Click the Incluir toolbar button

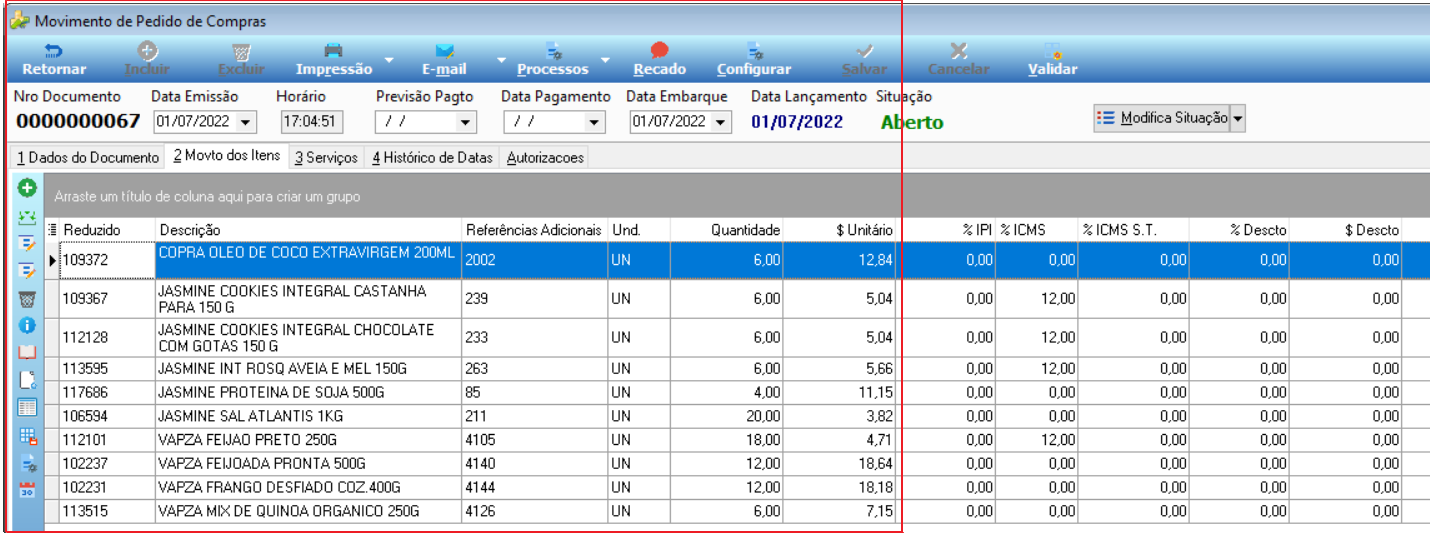pyautogui.click(x=147, y=60)
